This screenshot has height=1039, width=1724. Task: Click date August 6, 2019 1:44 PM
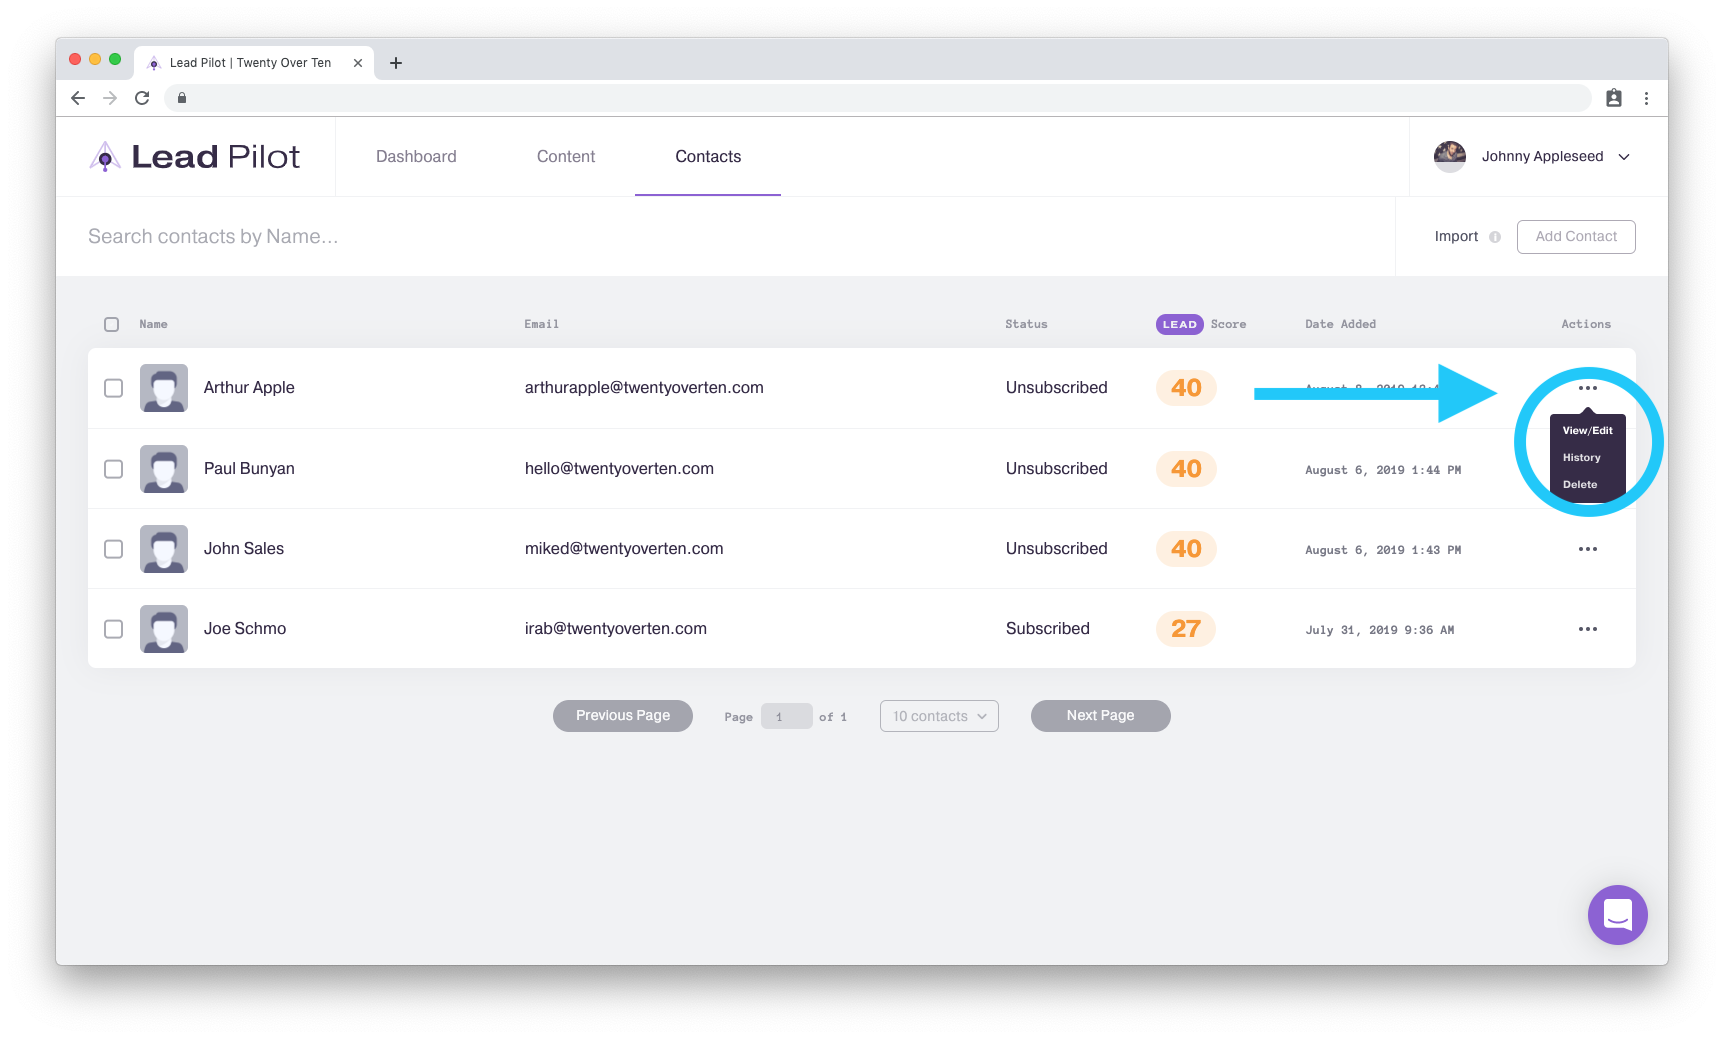(x=1383, y=470)
